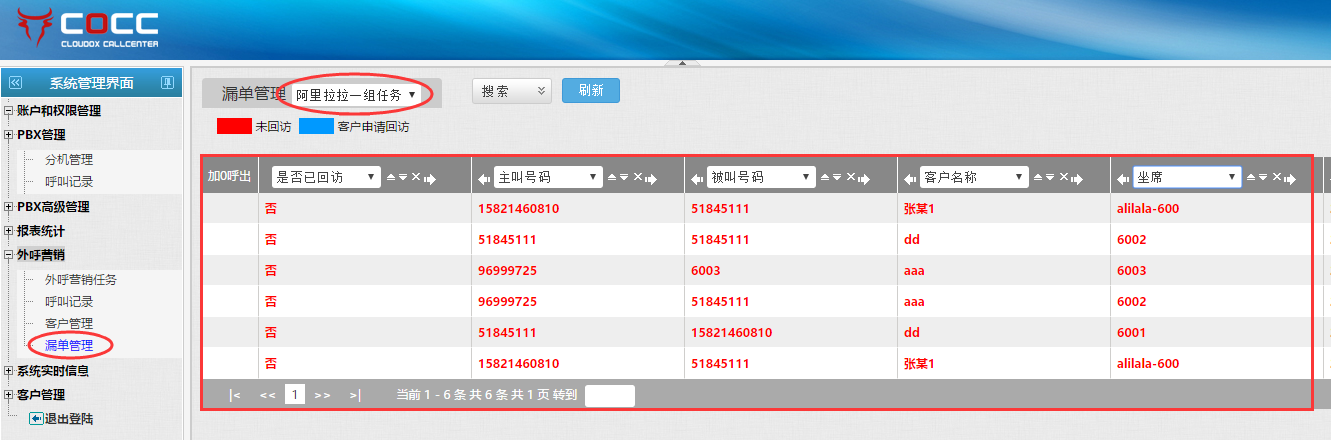Open the 搜索 dropdown
This screenshot has width=1331, height=440.
pos(511,91)
